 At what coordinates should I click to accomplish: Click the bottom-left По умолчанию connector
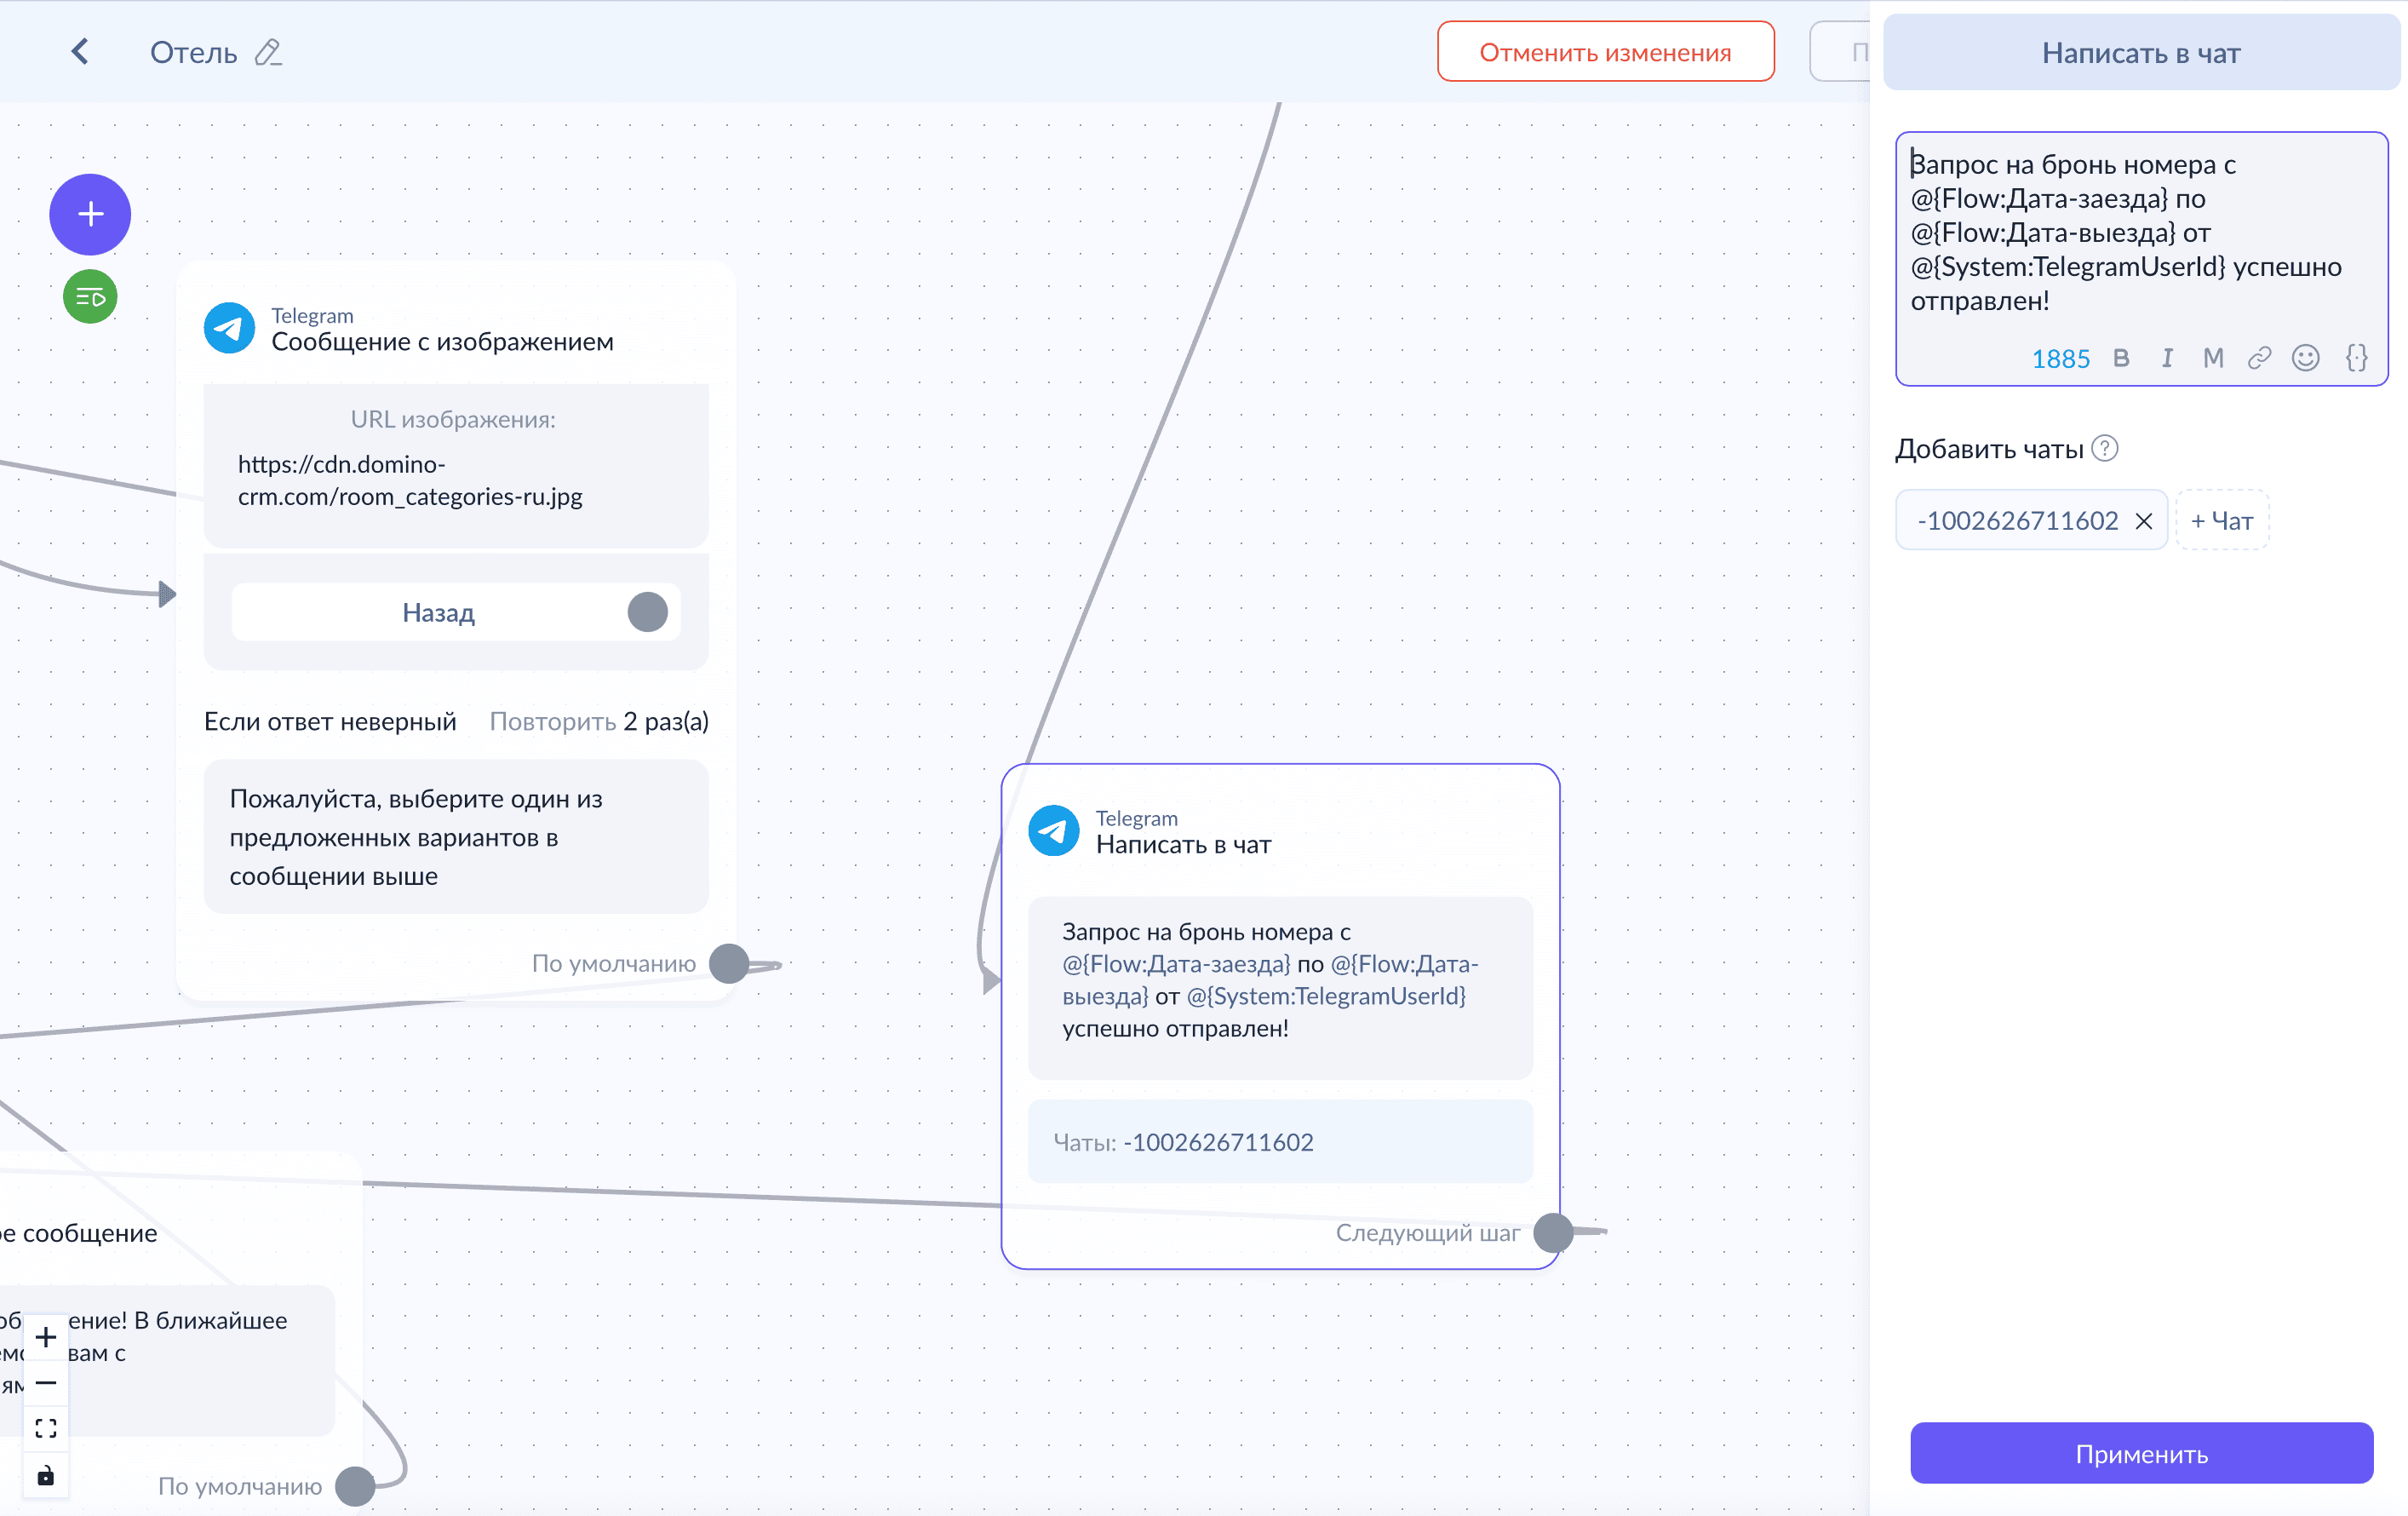[355, 1486]
